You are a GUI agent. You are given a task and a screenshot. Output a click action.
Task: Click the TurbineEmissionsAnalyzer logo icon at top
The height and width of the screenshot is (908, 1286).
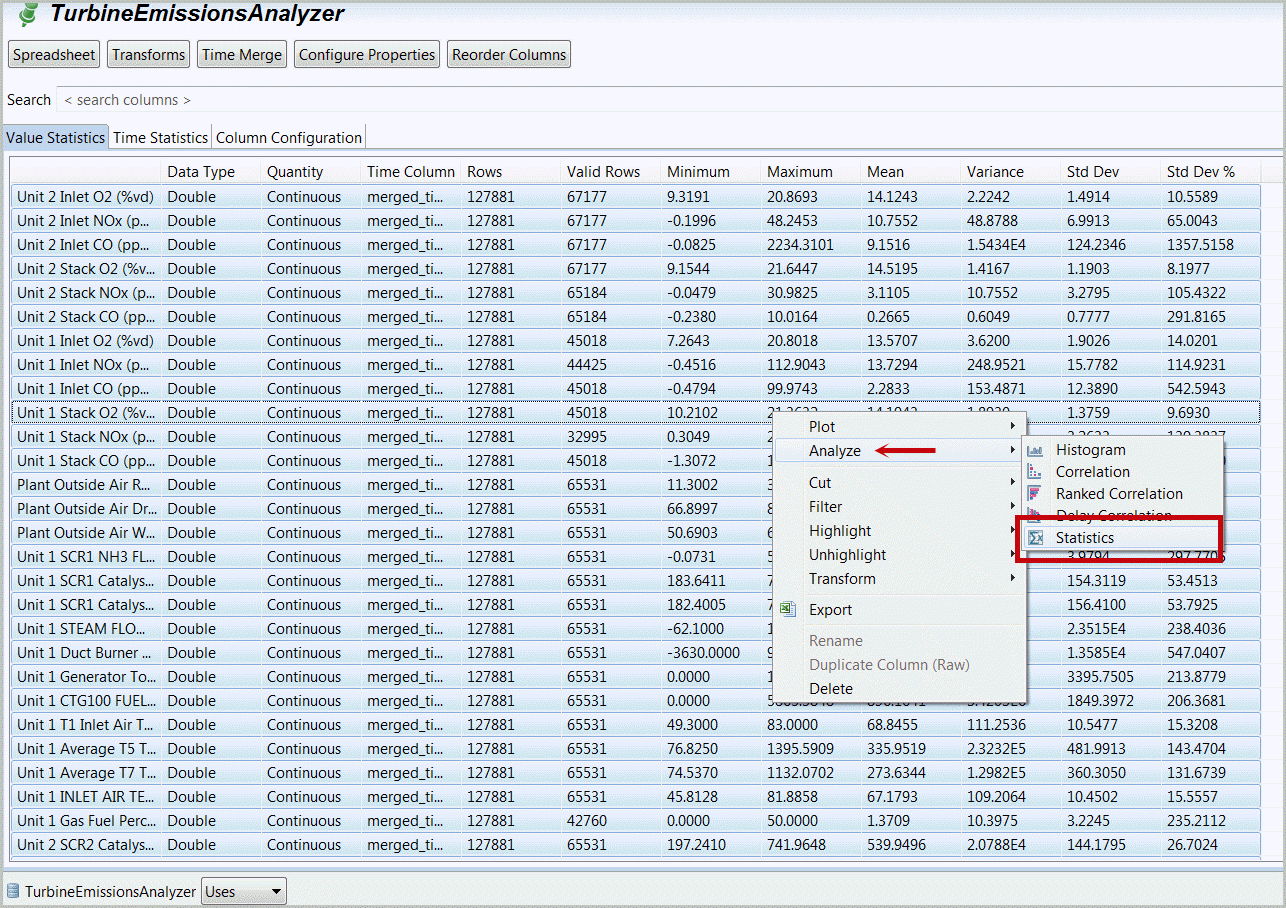29,15
